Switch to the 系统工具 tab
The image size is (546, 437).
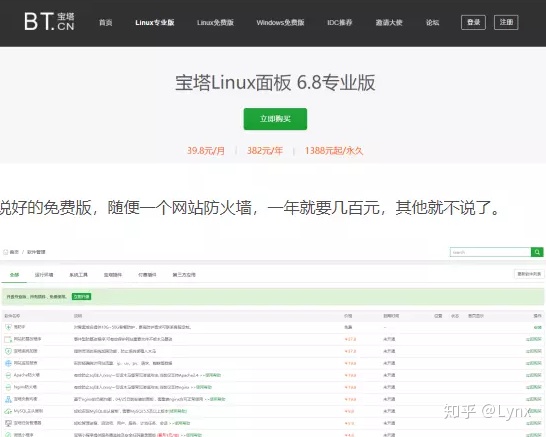pos(78,275)
